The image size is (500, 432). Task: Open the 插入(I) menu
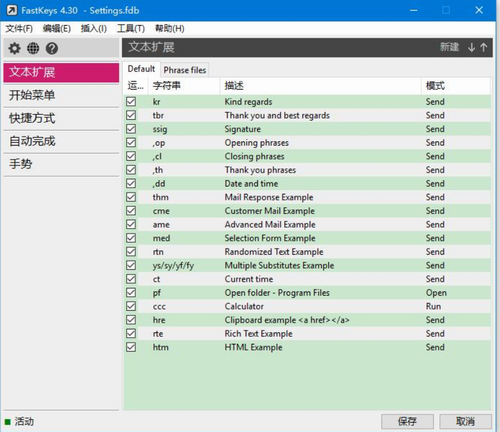pyautogui.click(x=94, y=29)
